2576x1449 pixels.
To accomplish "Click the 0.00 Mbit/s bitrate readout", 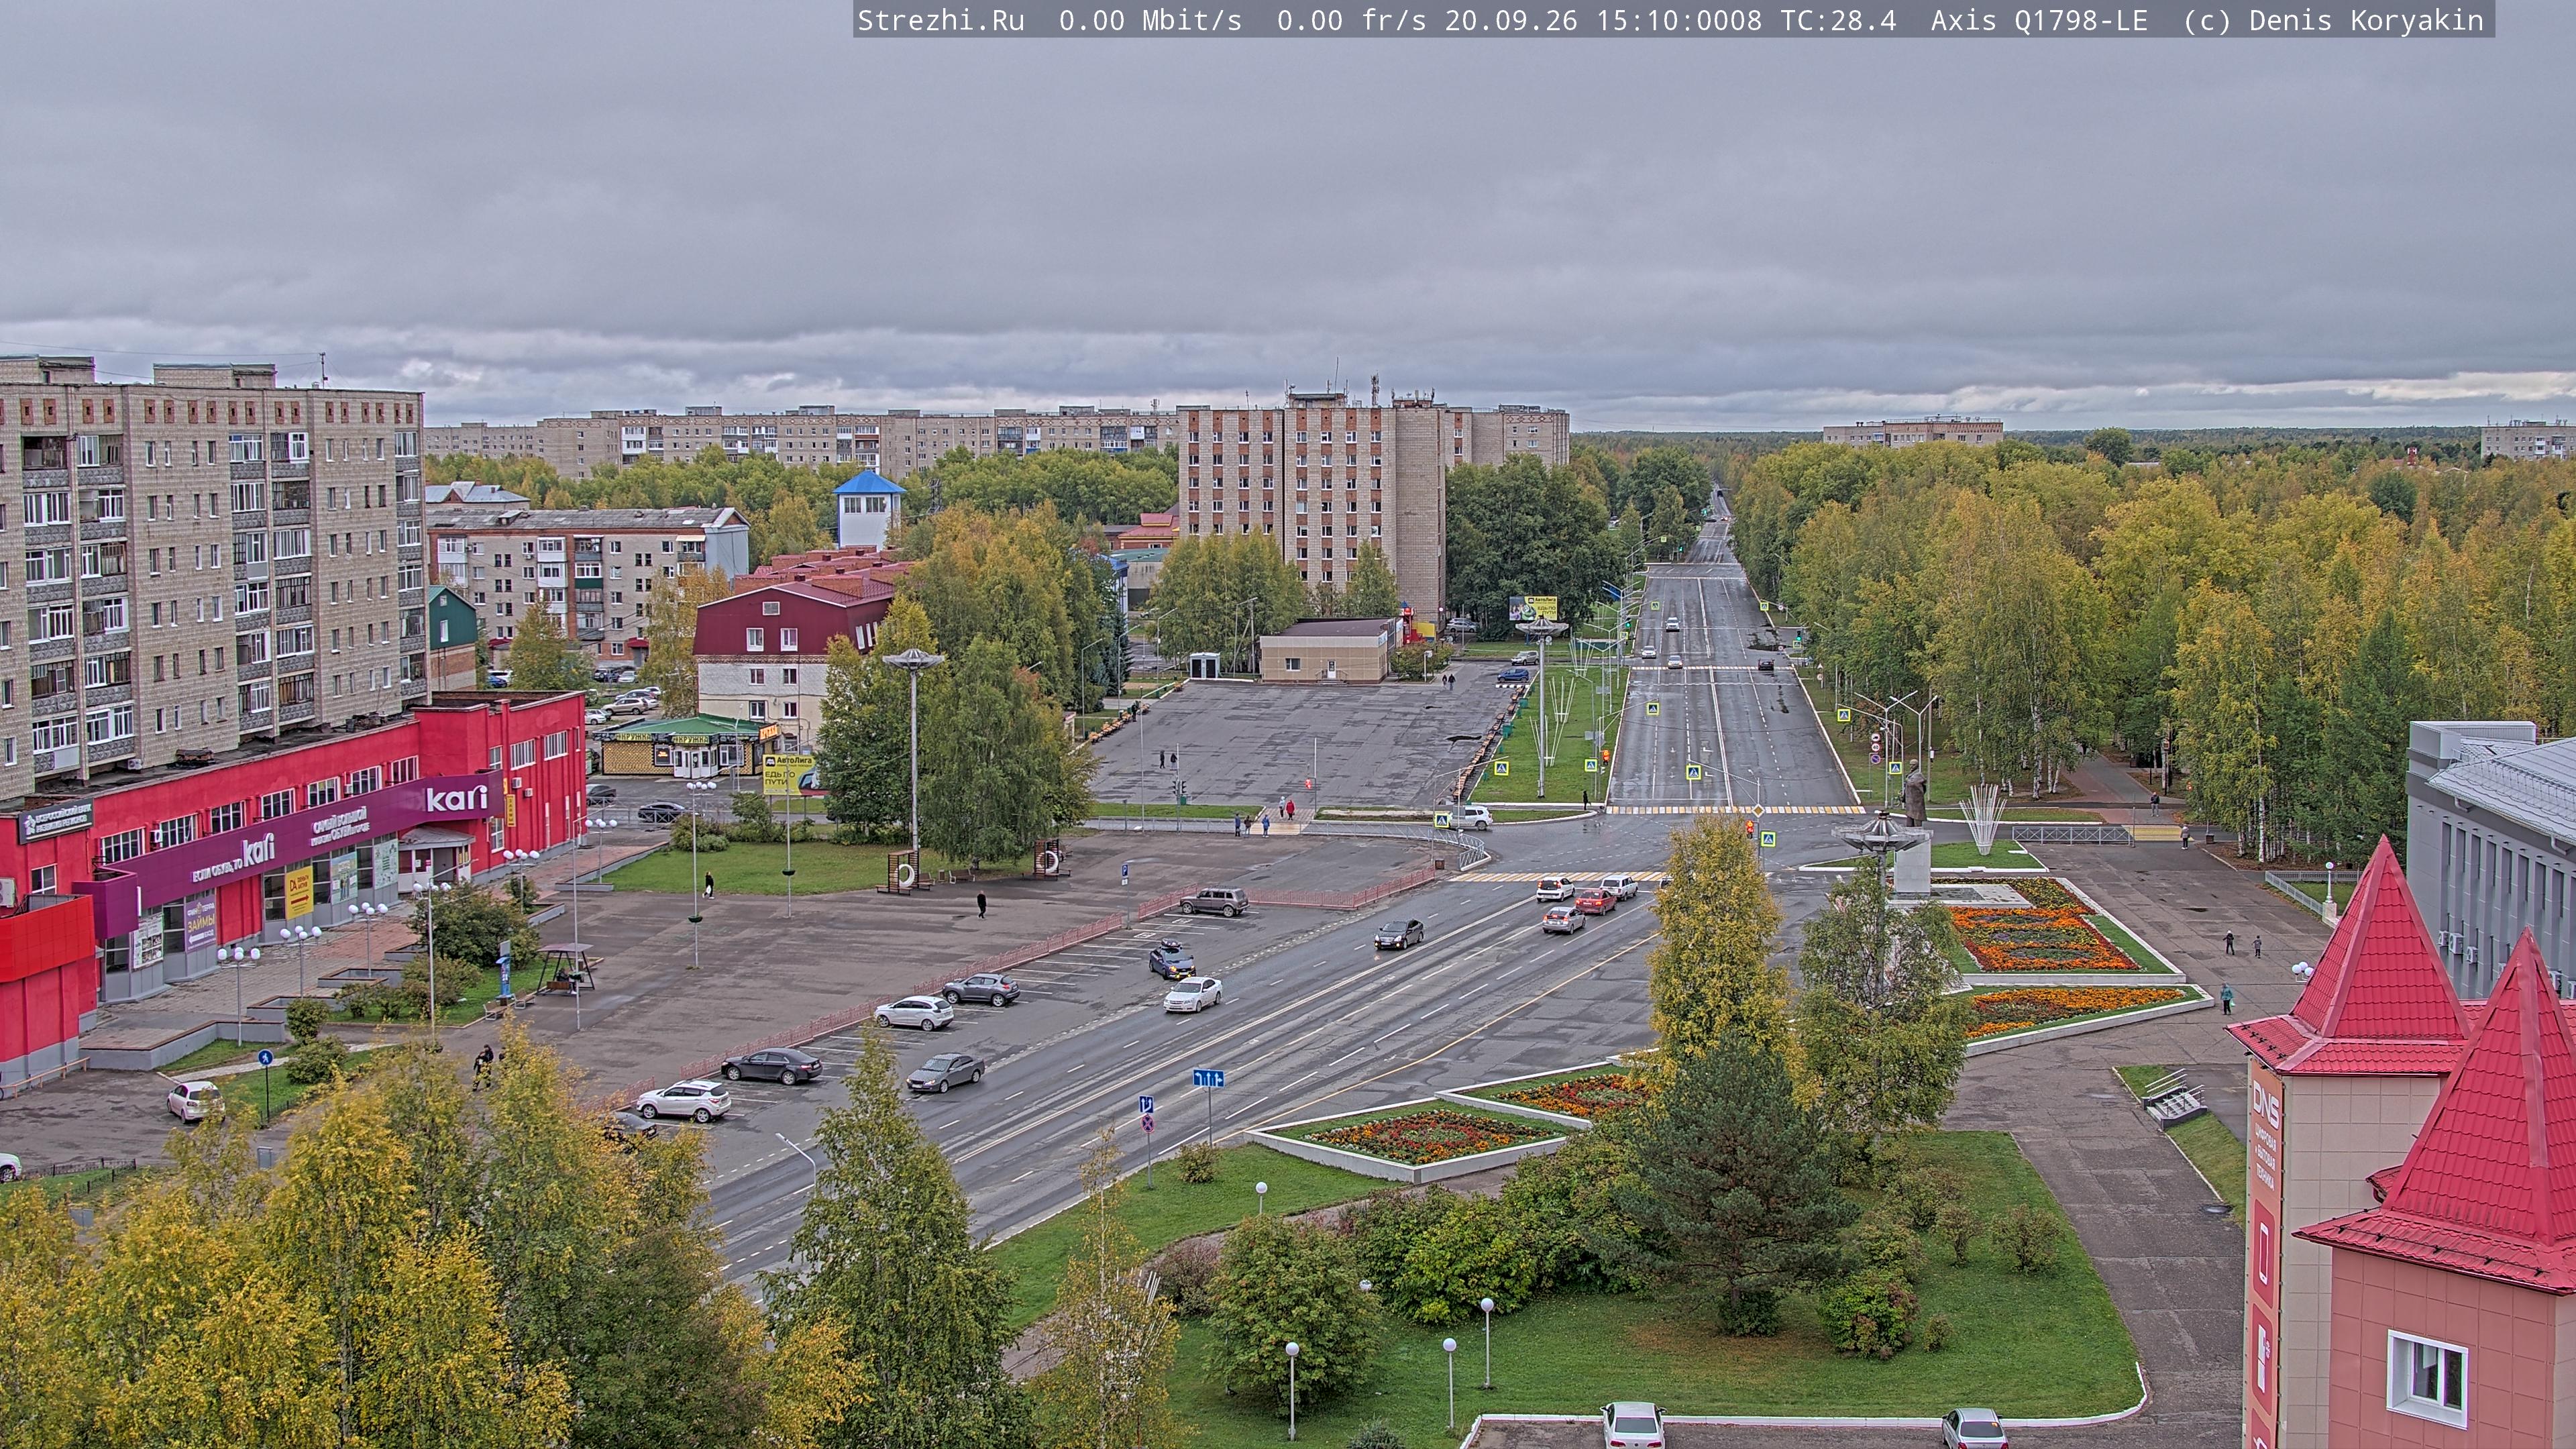I will pos(1150,20).
